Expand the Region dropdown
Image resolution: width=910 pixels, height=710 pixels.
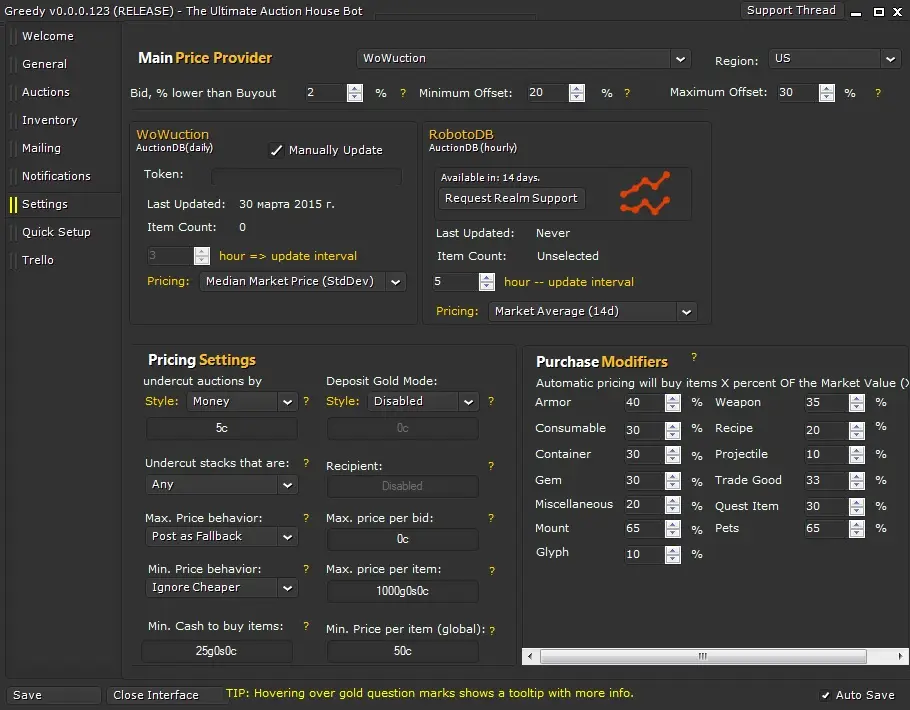(x=835, y=59)
